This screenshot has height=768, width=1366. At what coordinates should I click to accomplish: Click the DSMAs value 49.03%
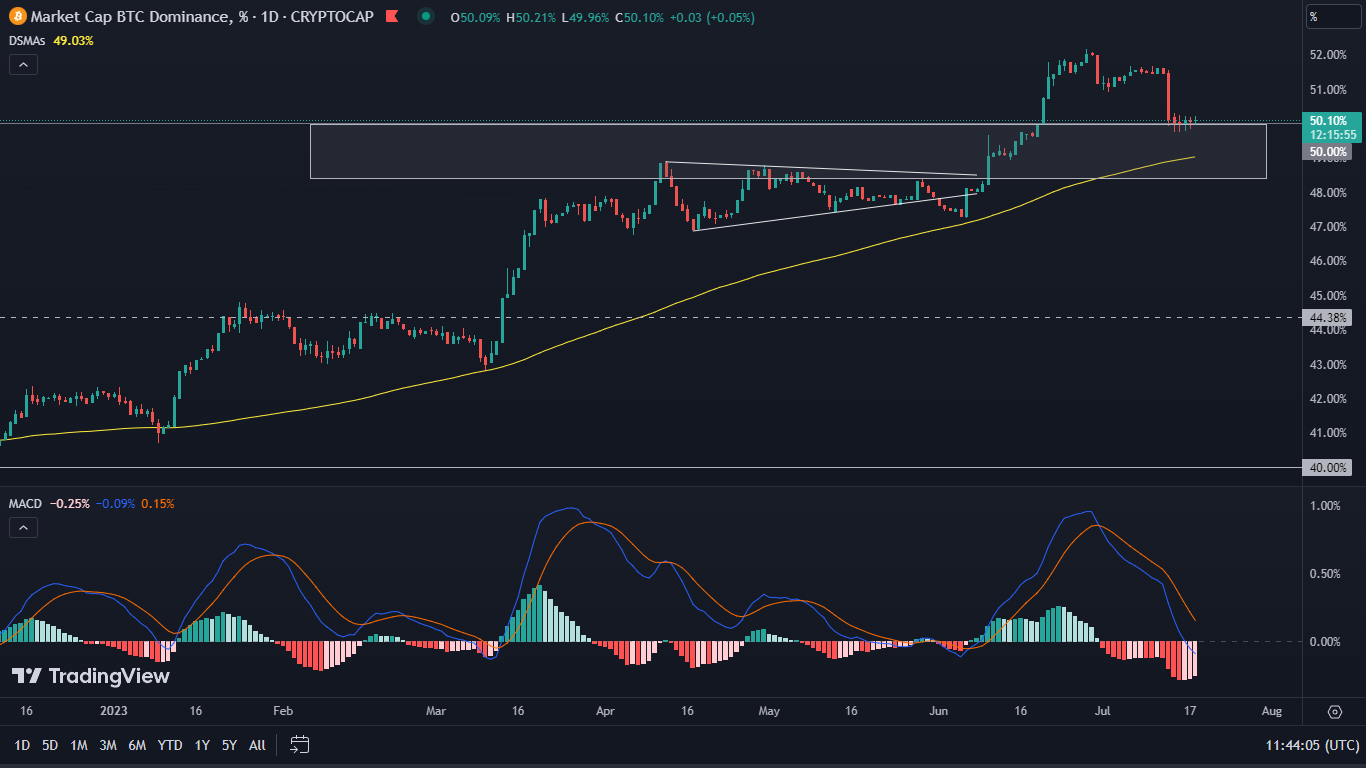73,41
